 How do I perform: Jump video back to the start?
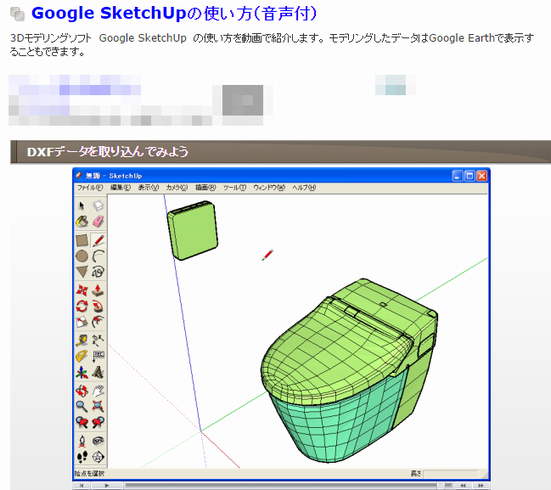[x=82, y=485]
